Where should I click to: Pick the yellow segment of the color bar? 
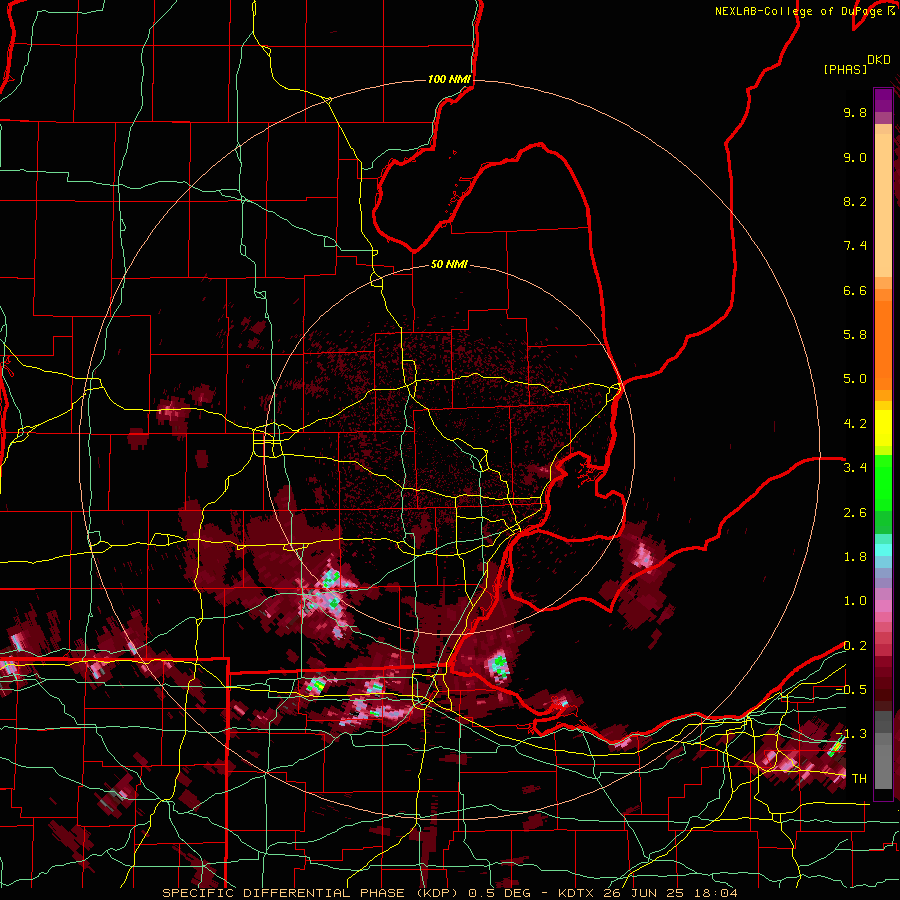click(883, 428)
